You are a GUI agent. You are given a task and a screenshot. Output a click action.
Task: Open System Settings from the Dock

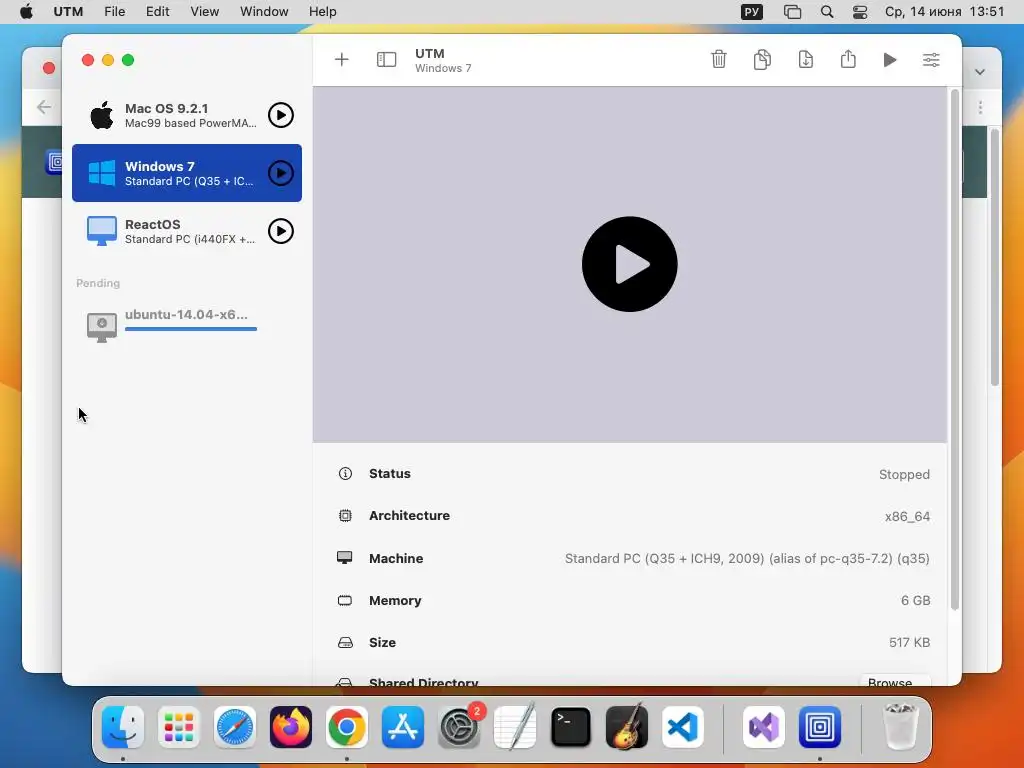click(459, 727)
